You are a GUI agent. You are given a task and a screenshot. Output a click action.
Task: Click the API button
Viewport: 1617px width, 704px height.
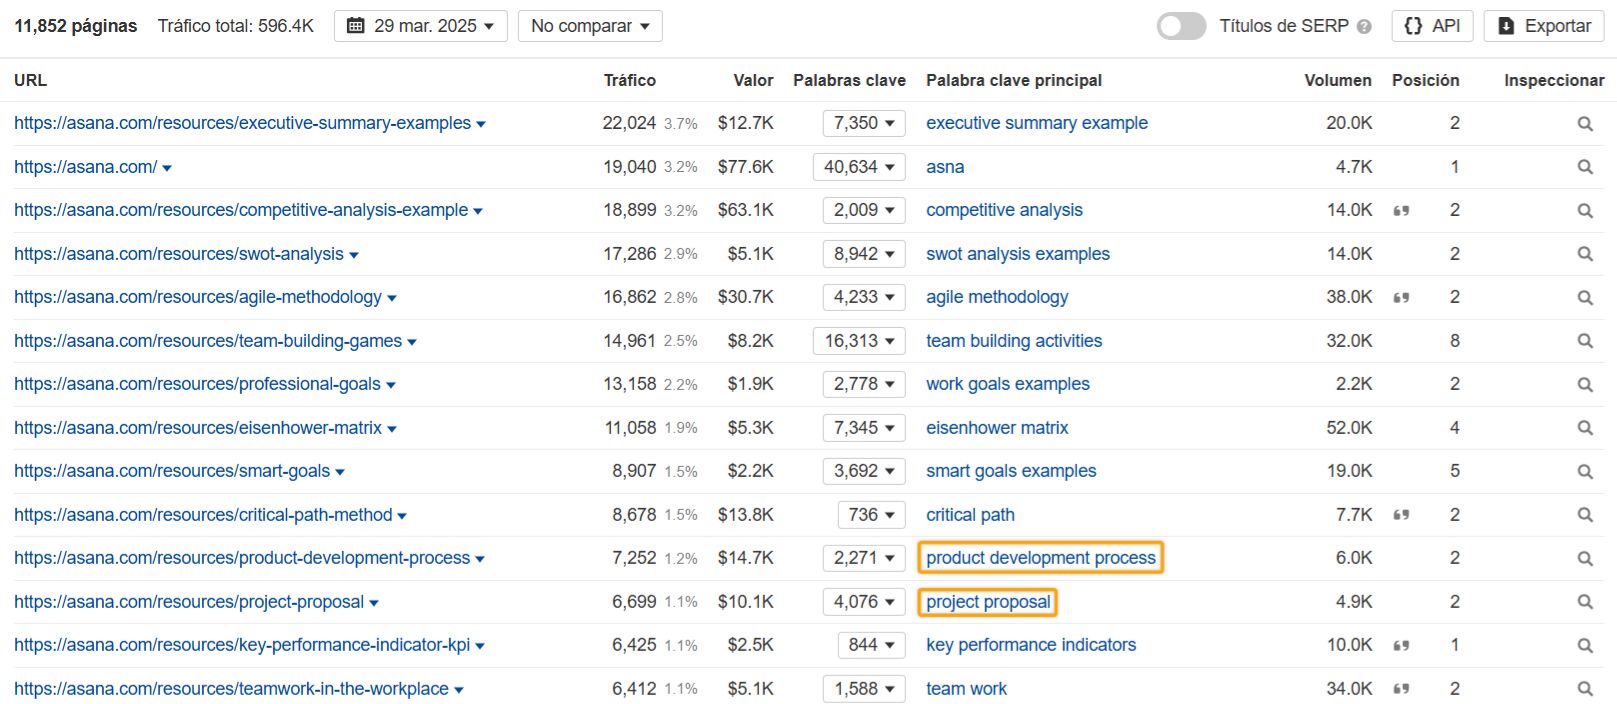[x=1432, y=26]
